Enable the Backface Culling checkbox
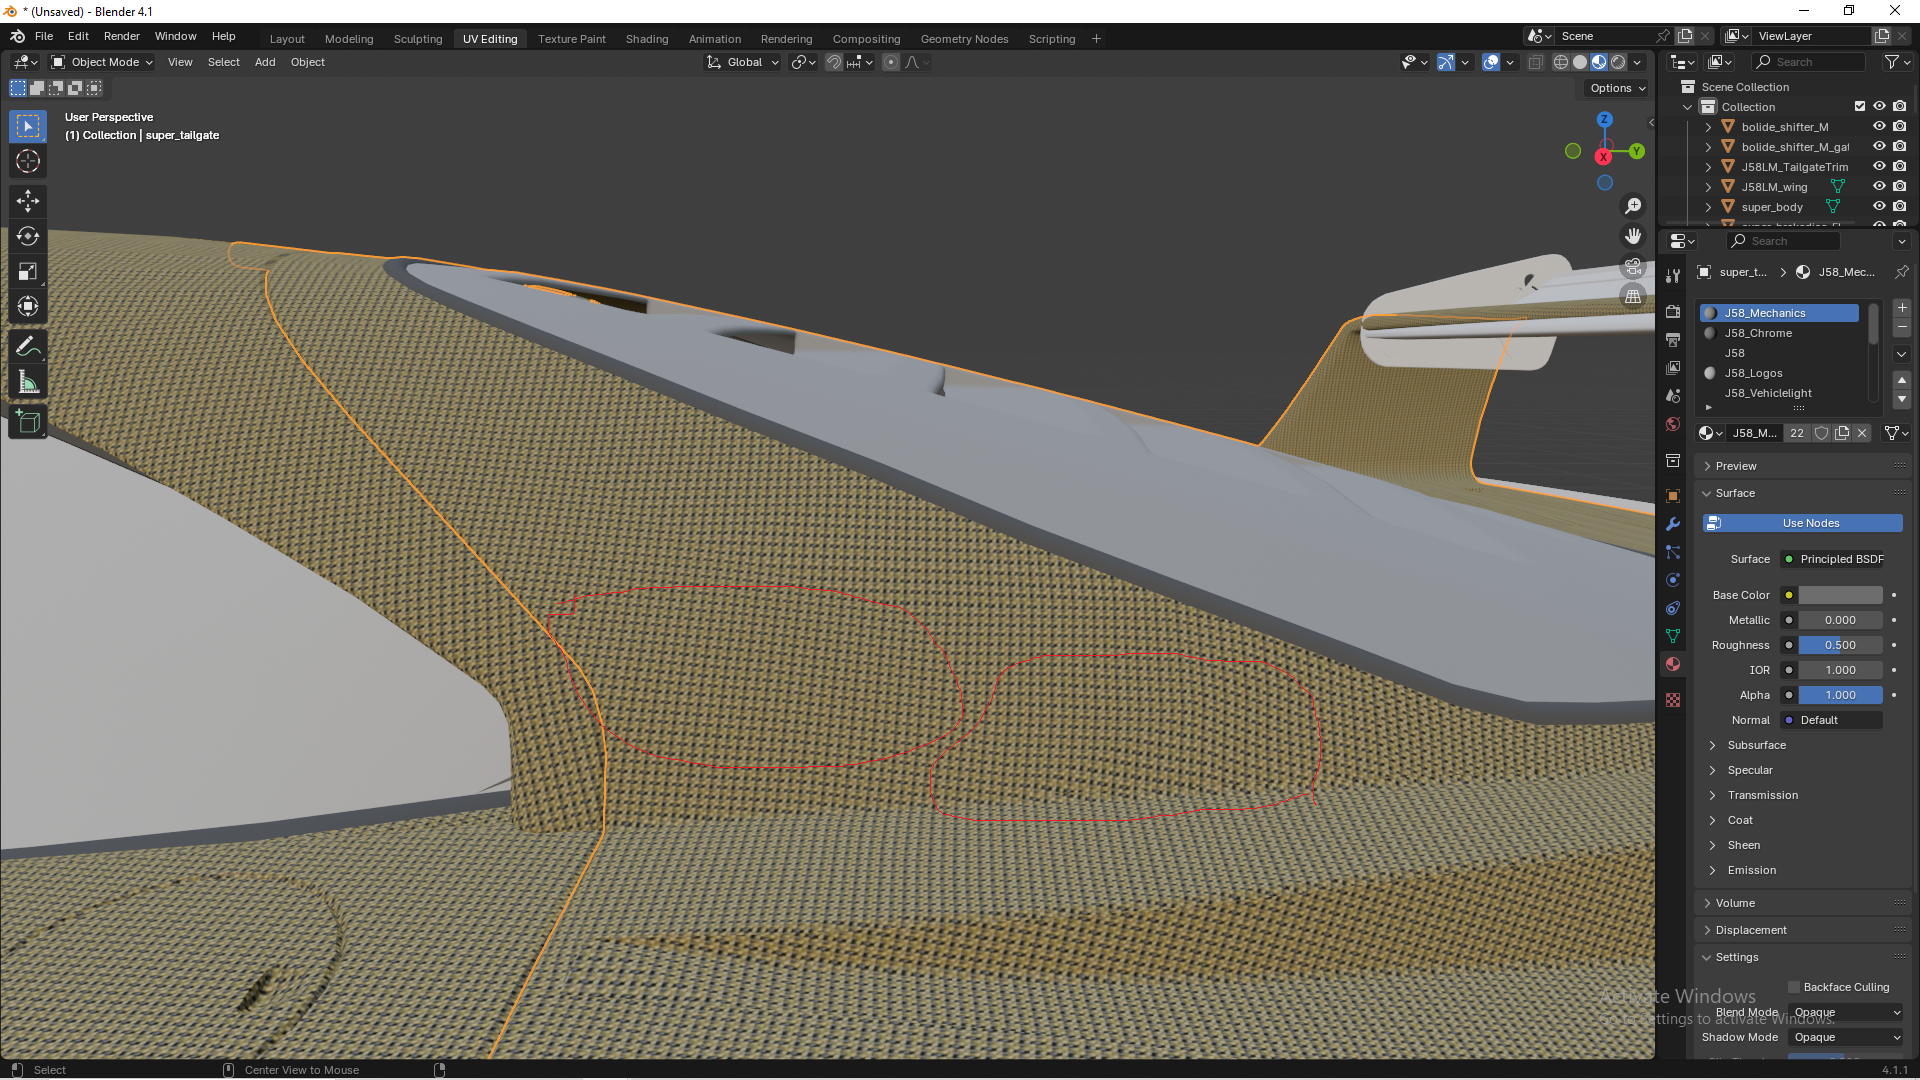 click(1794, 987)
